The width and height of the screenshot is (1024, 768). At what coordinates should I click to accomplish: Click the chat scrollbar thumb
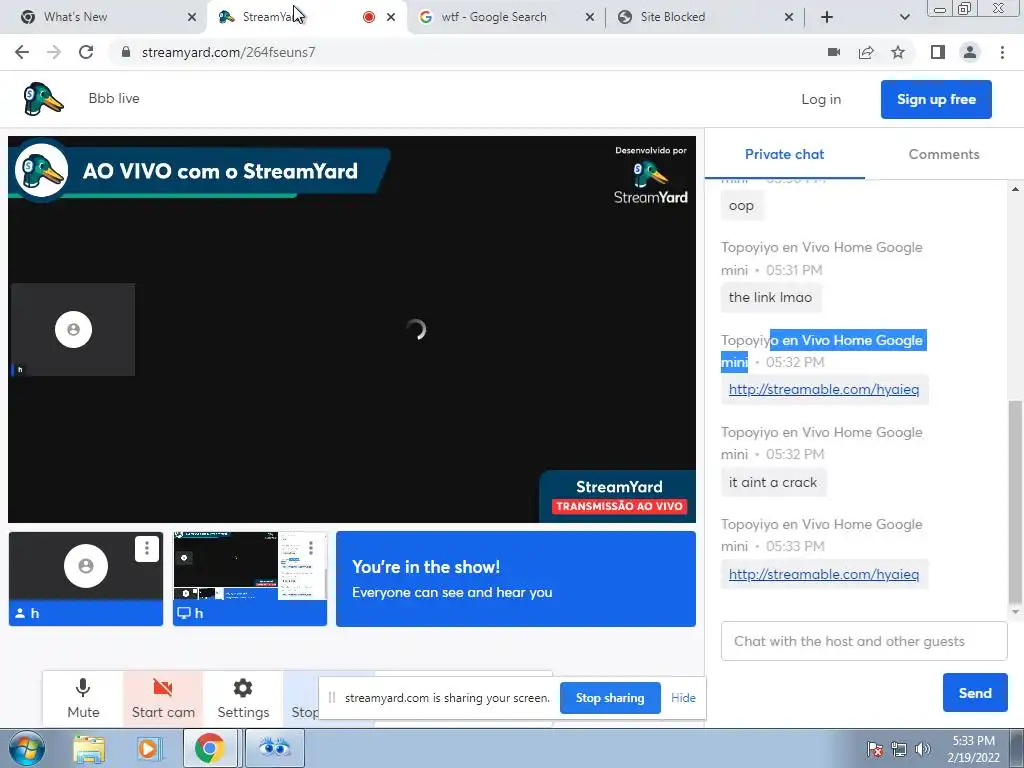[1015, 502]
